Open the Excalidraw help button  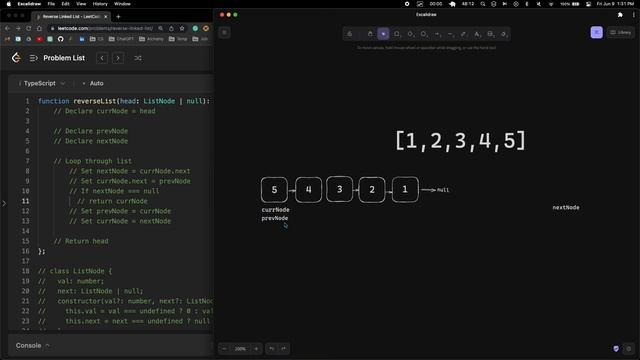(629, 349)
